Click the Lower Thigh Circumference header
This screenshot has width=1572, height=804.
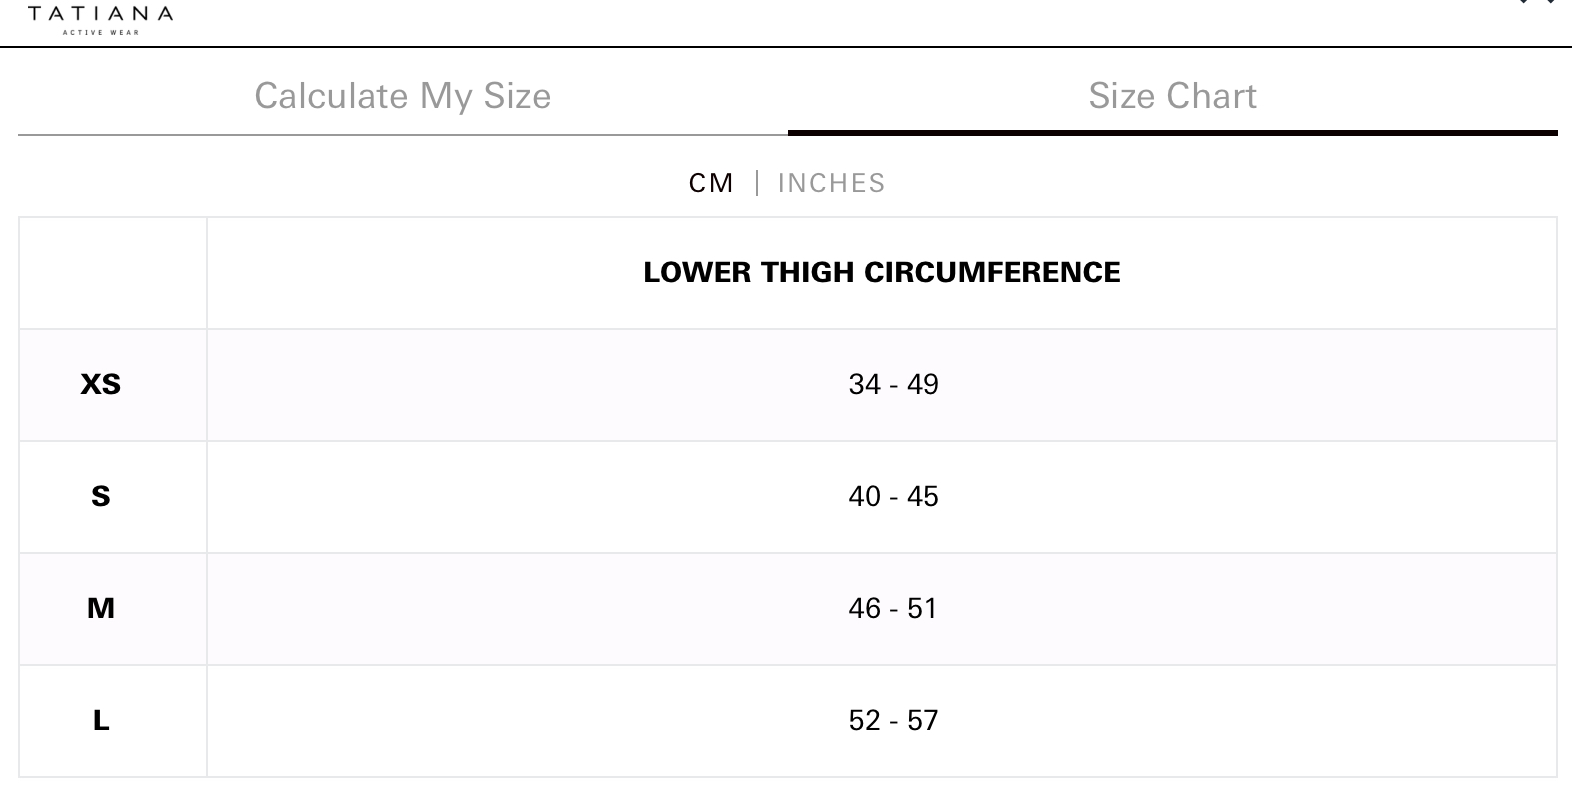881,272
